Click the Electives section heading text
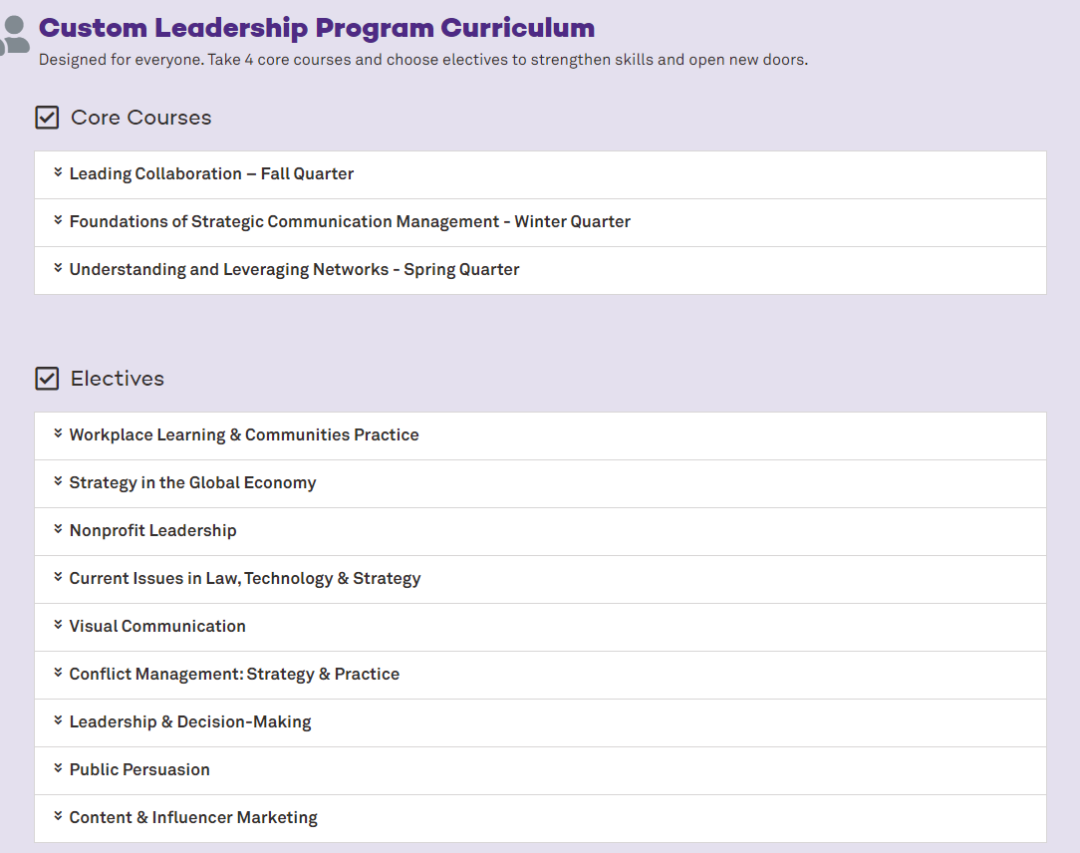Image resolution: width=1080 pixels, height=853 pixels. click(x=117, y=379)
